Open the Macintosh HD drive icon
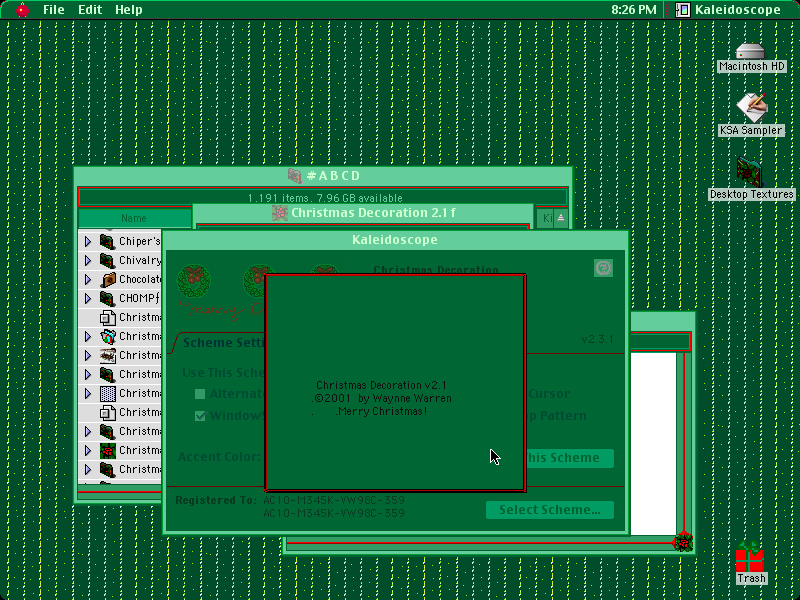This screenshot has height=600, width=800. (751, 51)
